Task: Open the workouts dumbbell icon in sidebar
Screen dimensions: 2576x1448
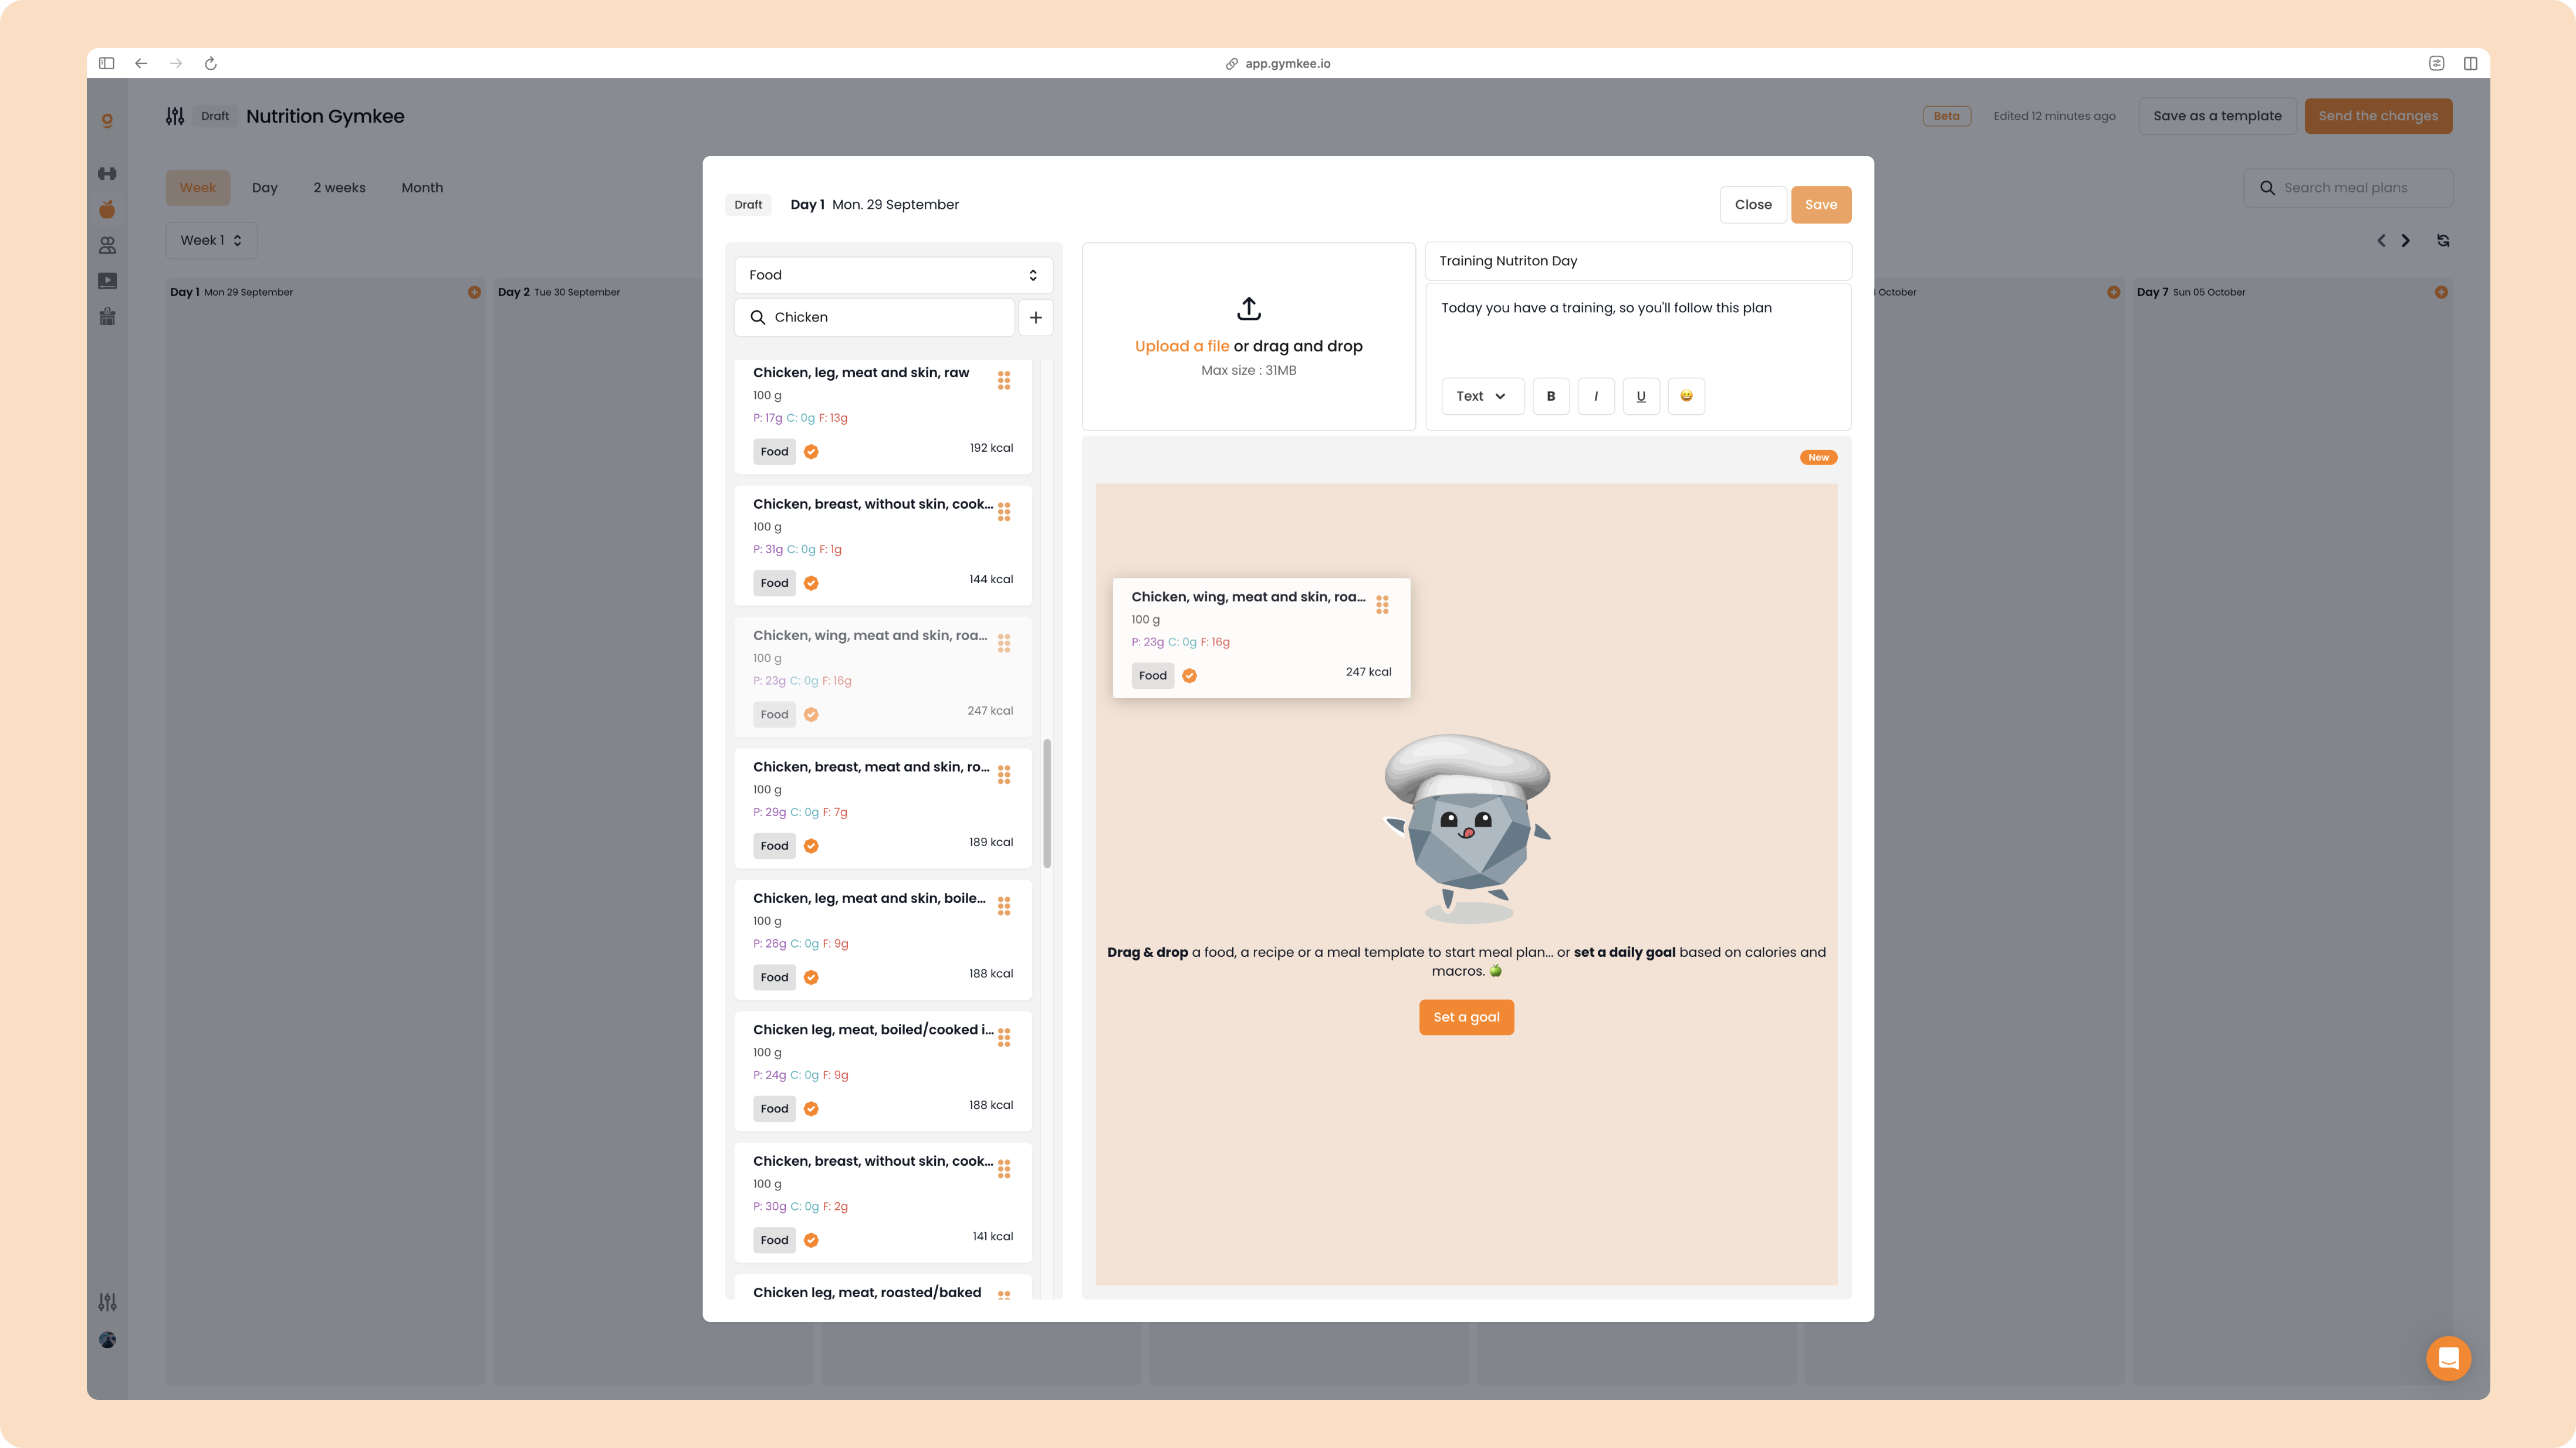Action: [107, 174]
